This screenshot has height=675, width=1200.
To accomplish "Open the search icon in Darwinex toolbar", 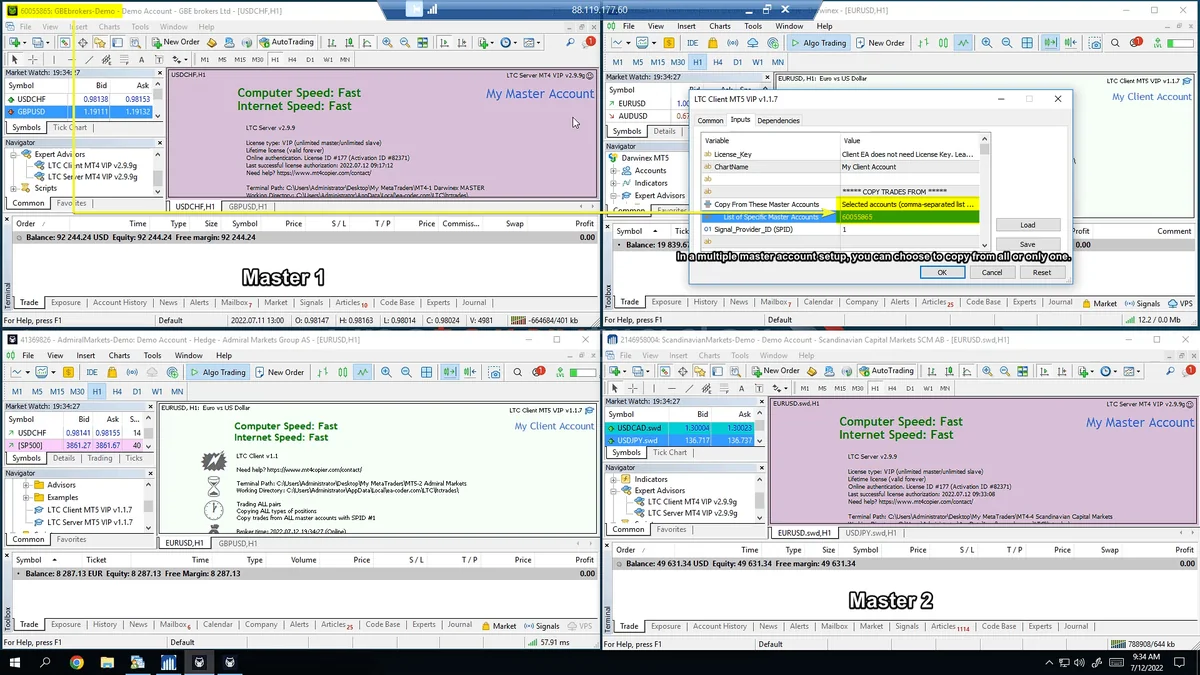I will 1116,43.
